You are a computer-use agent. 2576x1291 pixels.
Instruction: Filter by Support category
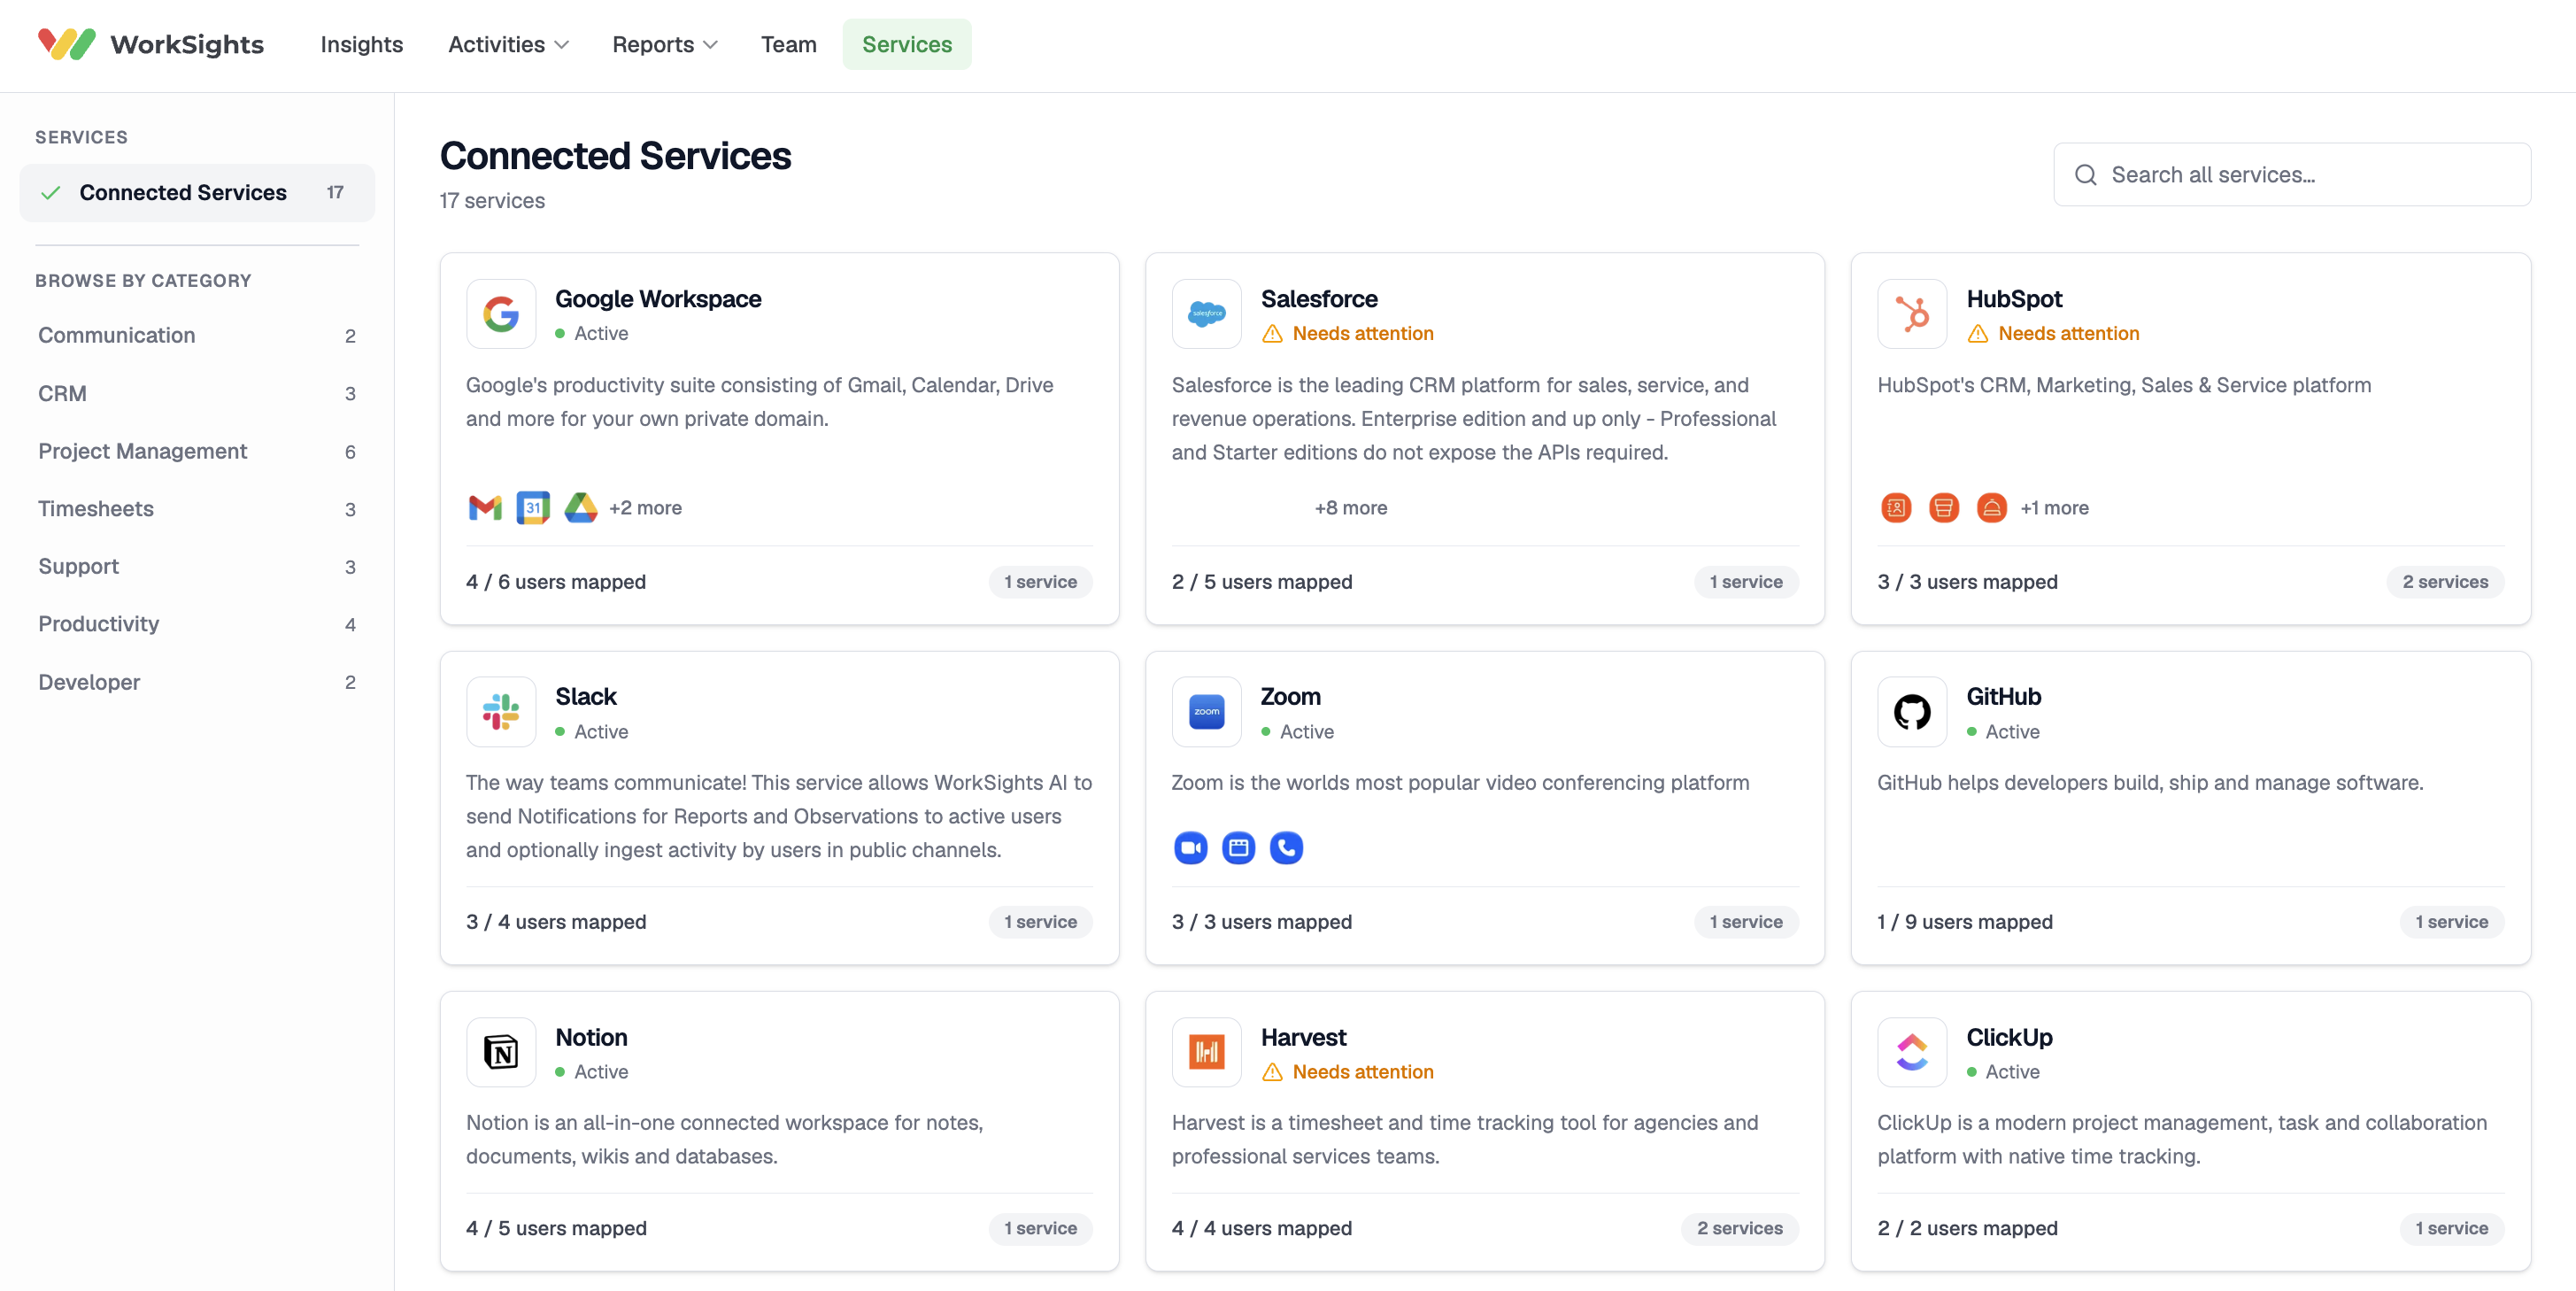[197, 566]
